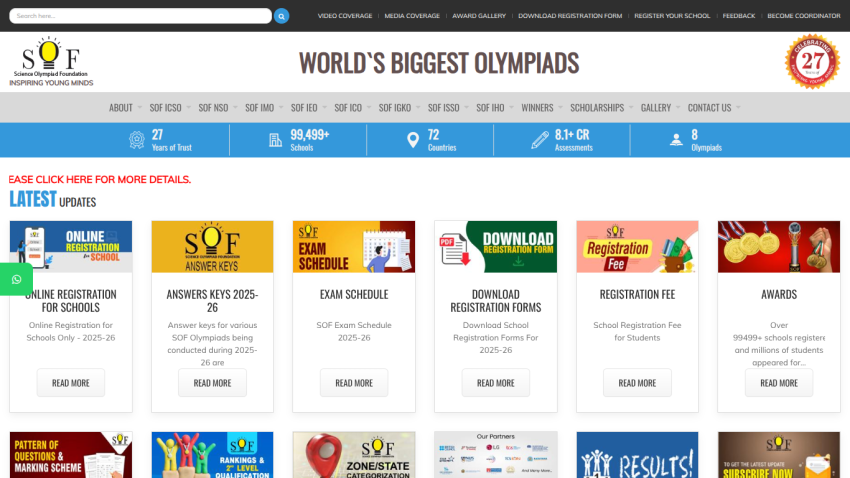Click Read More under Exam Schedule
850x478 pixels.
[354, 383]
